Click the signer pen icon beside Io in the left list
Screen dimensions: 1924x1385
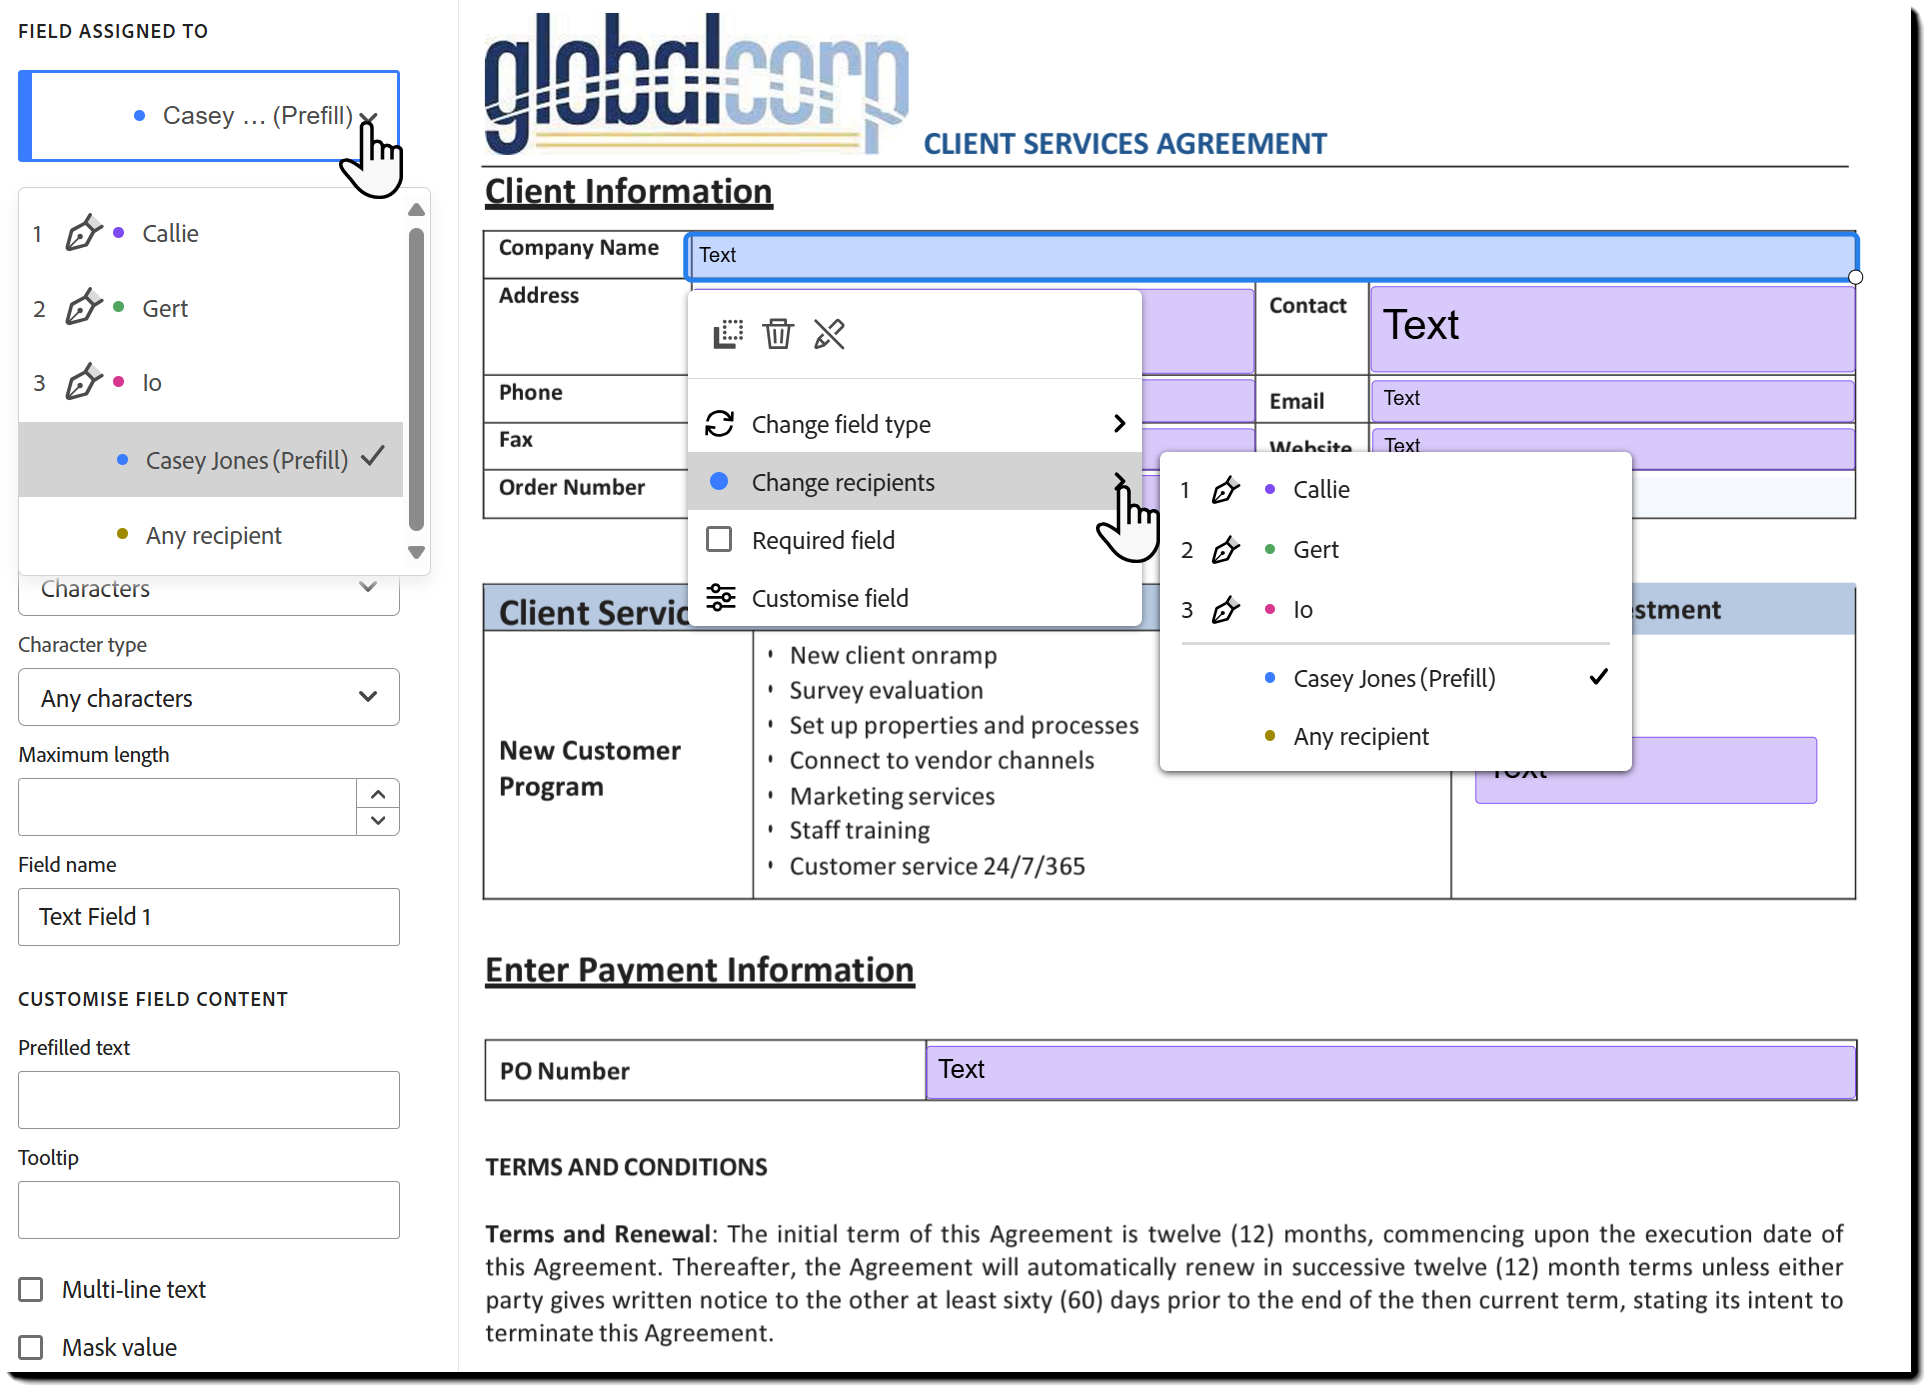(83, 382)
